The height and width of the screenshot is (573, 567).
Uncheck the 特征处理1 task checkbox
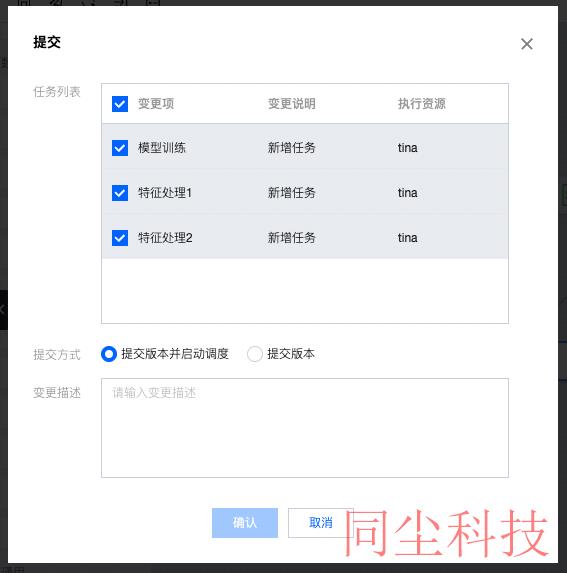[x=120, y=193]
